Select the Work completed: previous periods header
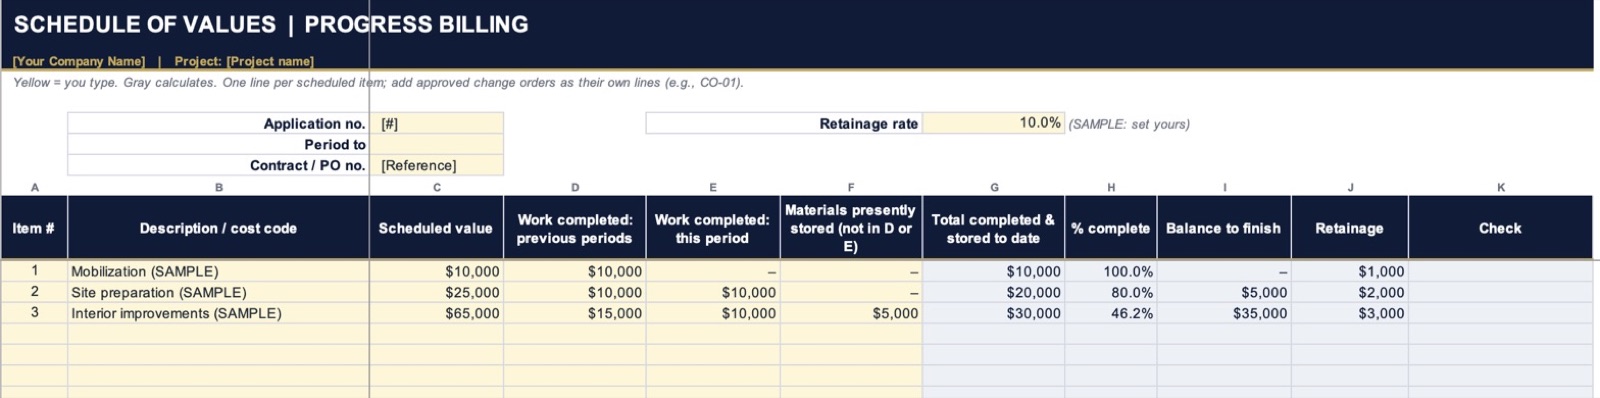The image size is (1600, 398). click(x=575, y=228)
